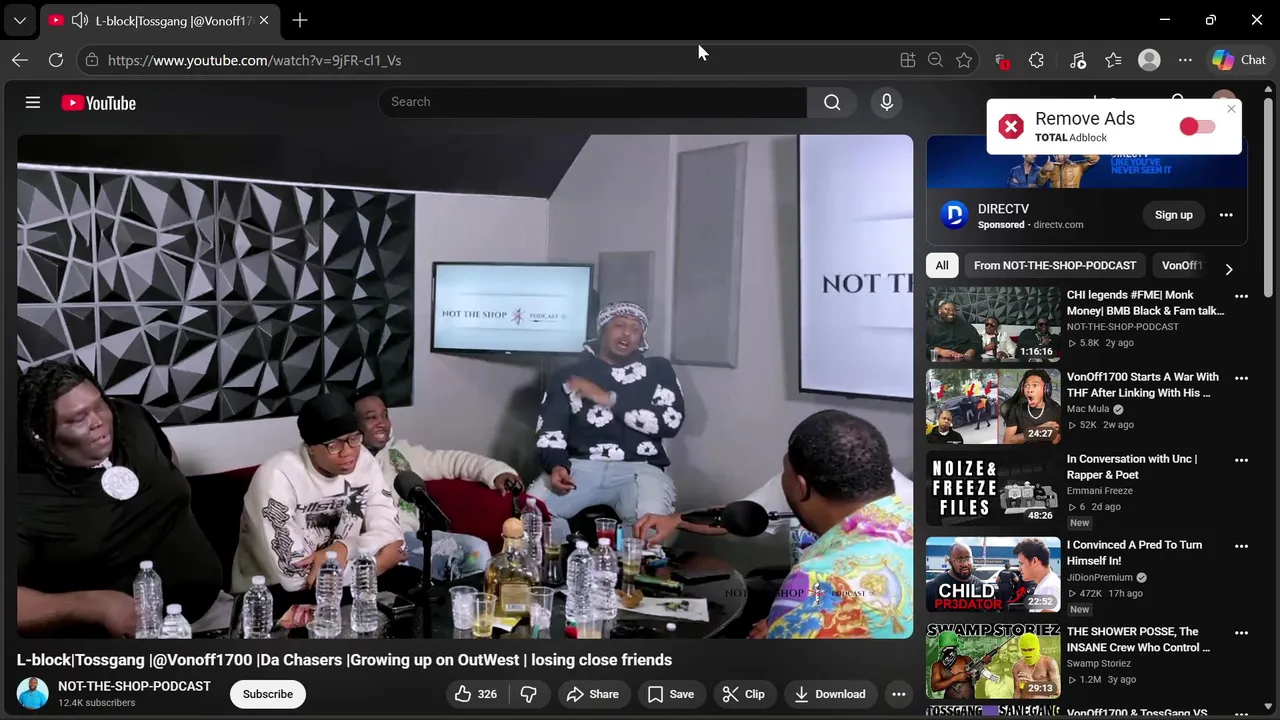Select From NOT-THE-SHOP-PODCAST filter chip

click(1055, 265)
